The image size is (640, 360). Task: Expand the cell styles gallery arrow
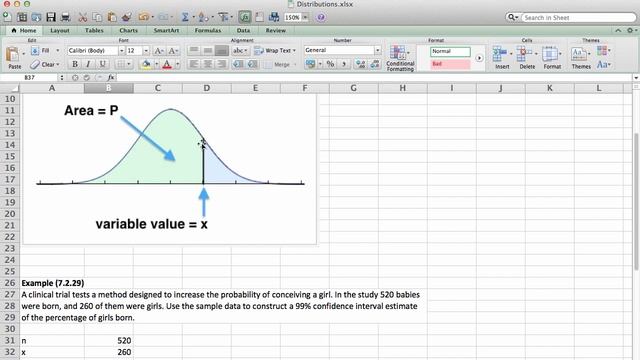point(479,58)
